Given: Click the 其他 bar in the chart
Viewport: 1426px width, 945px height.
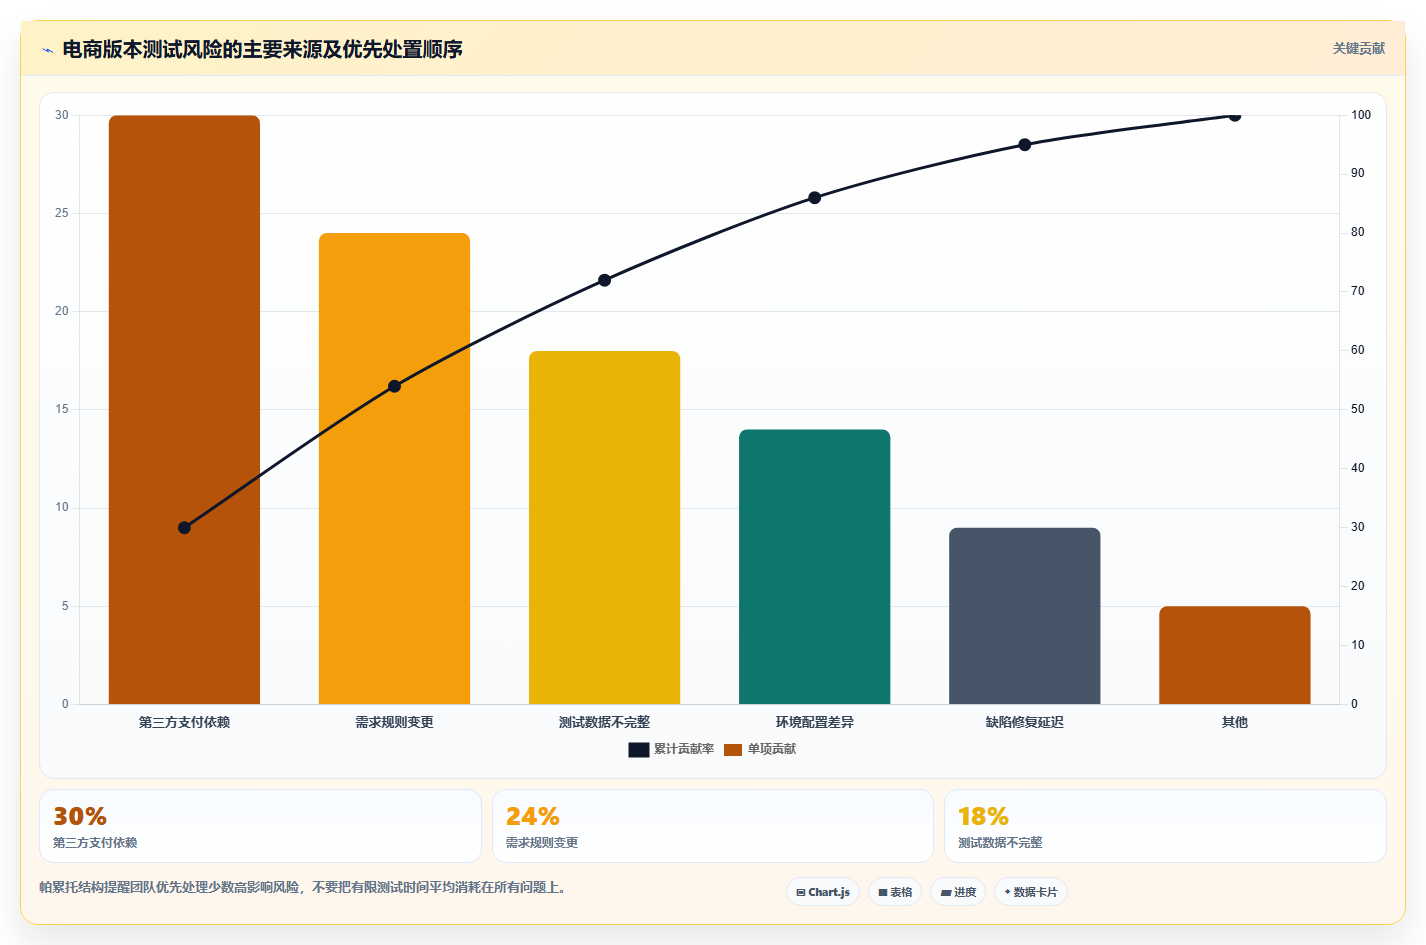Looking at the screenshot, I should pyautogui.click(x=1234, y=655).
